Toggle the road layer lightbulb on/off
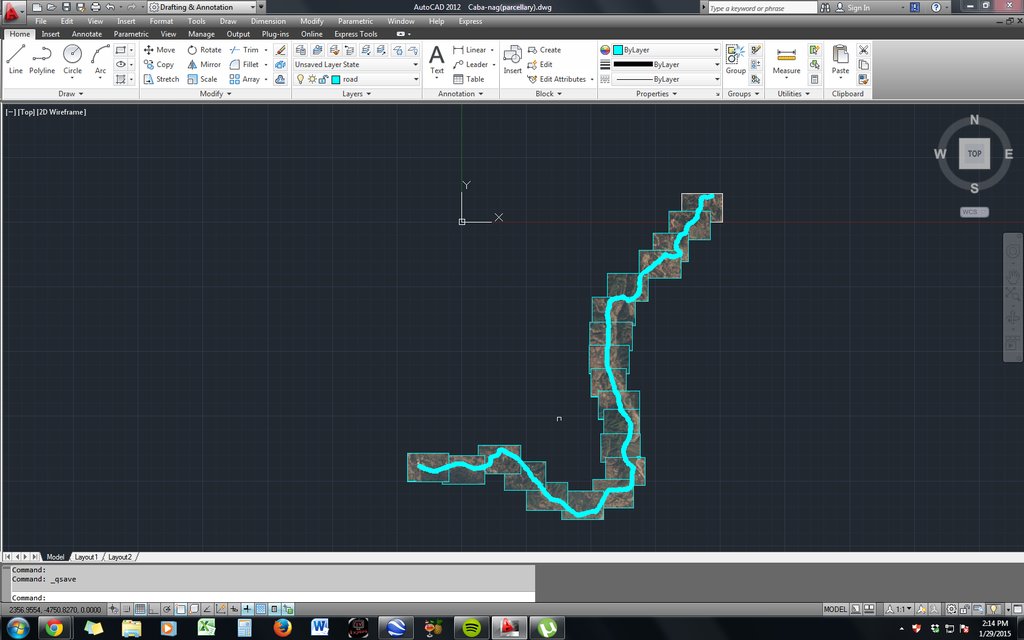The height and width of the screenshot is (640, 1024). [299, 79]
